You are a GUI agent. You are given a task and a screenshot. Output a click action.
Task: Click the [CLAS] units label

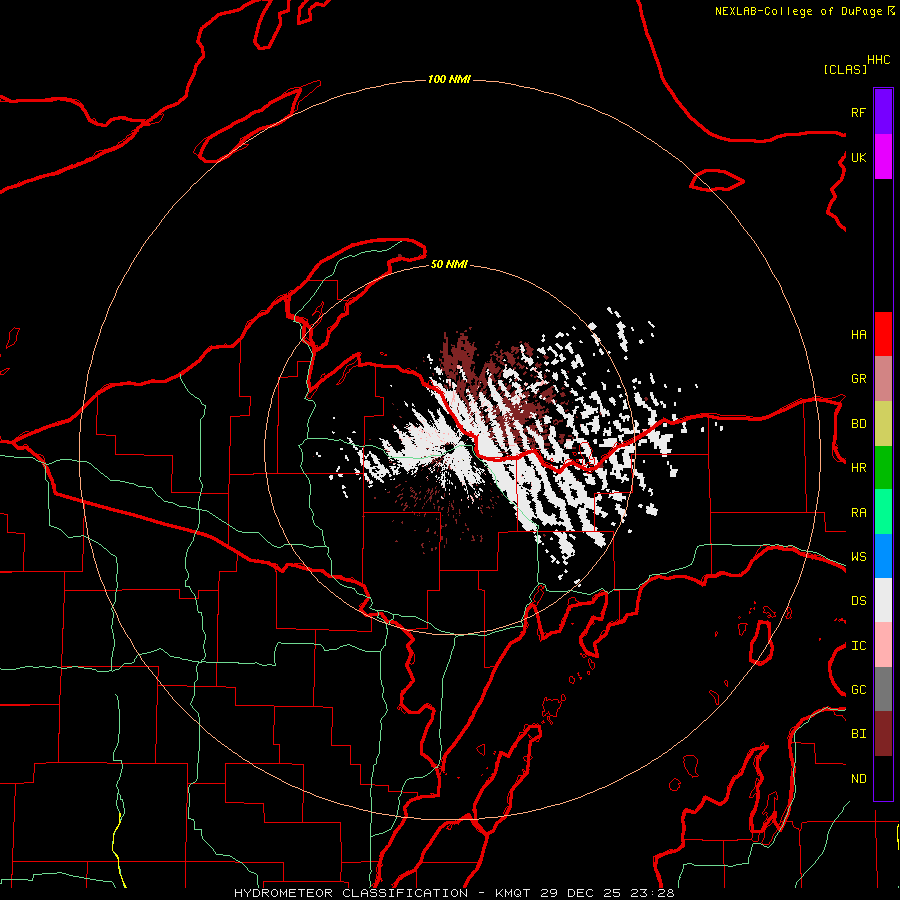pyautogui.click(x=845, y=70)
